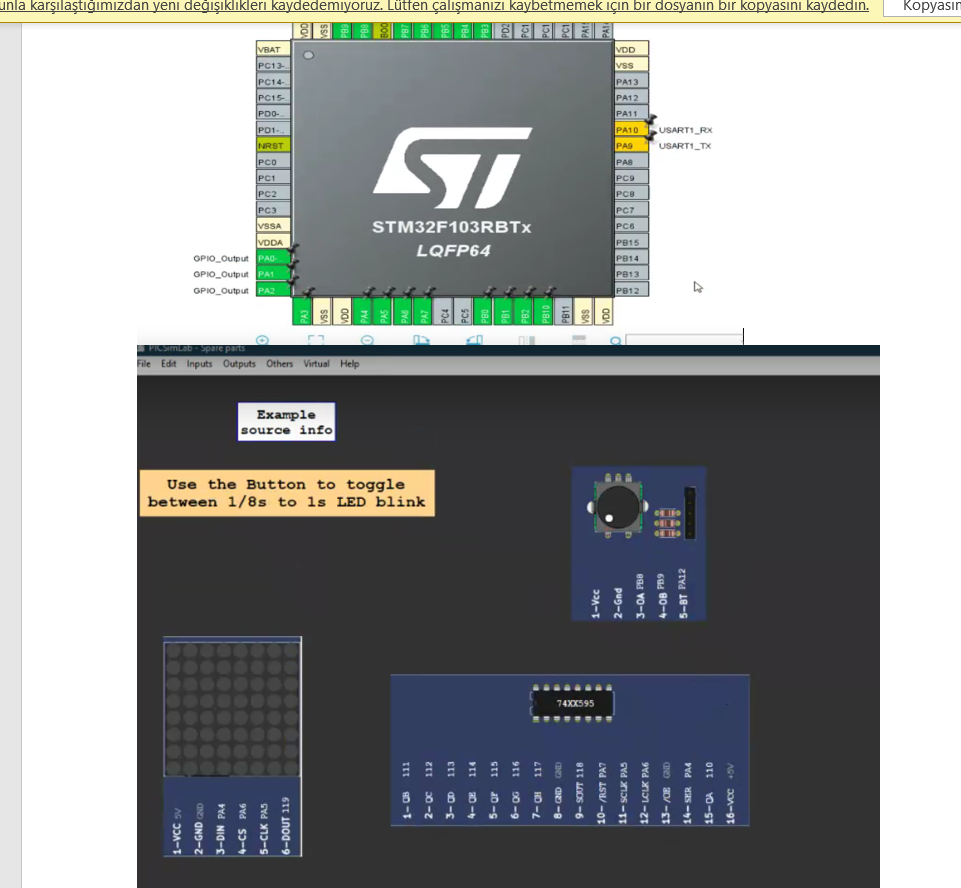Open the signal dropdown for pin PC13
The width and height of the screenshot is (961, 888).
point(270,64)
